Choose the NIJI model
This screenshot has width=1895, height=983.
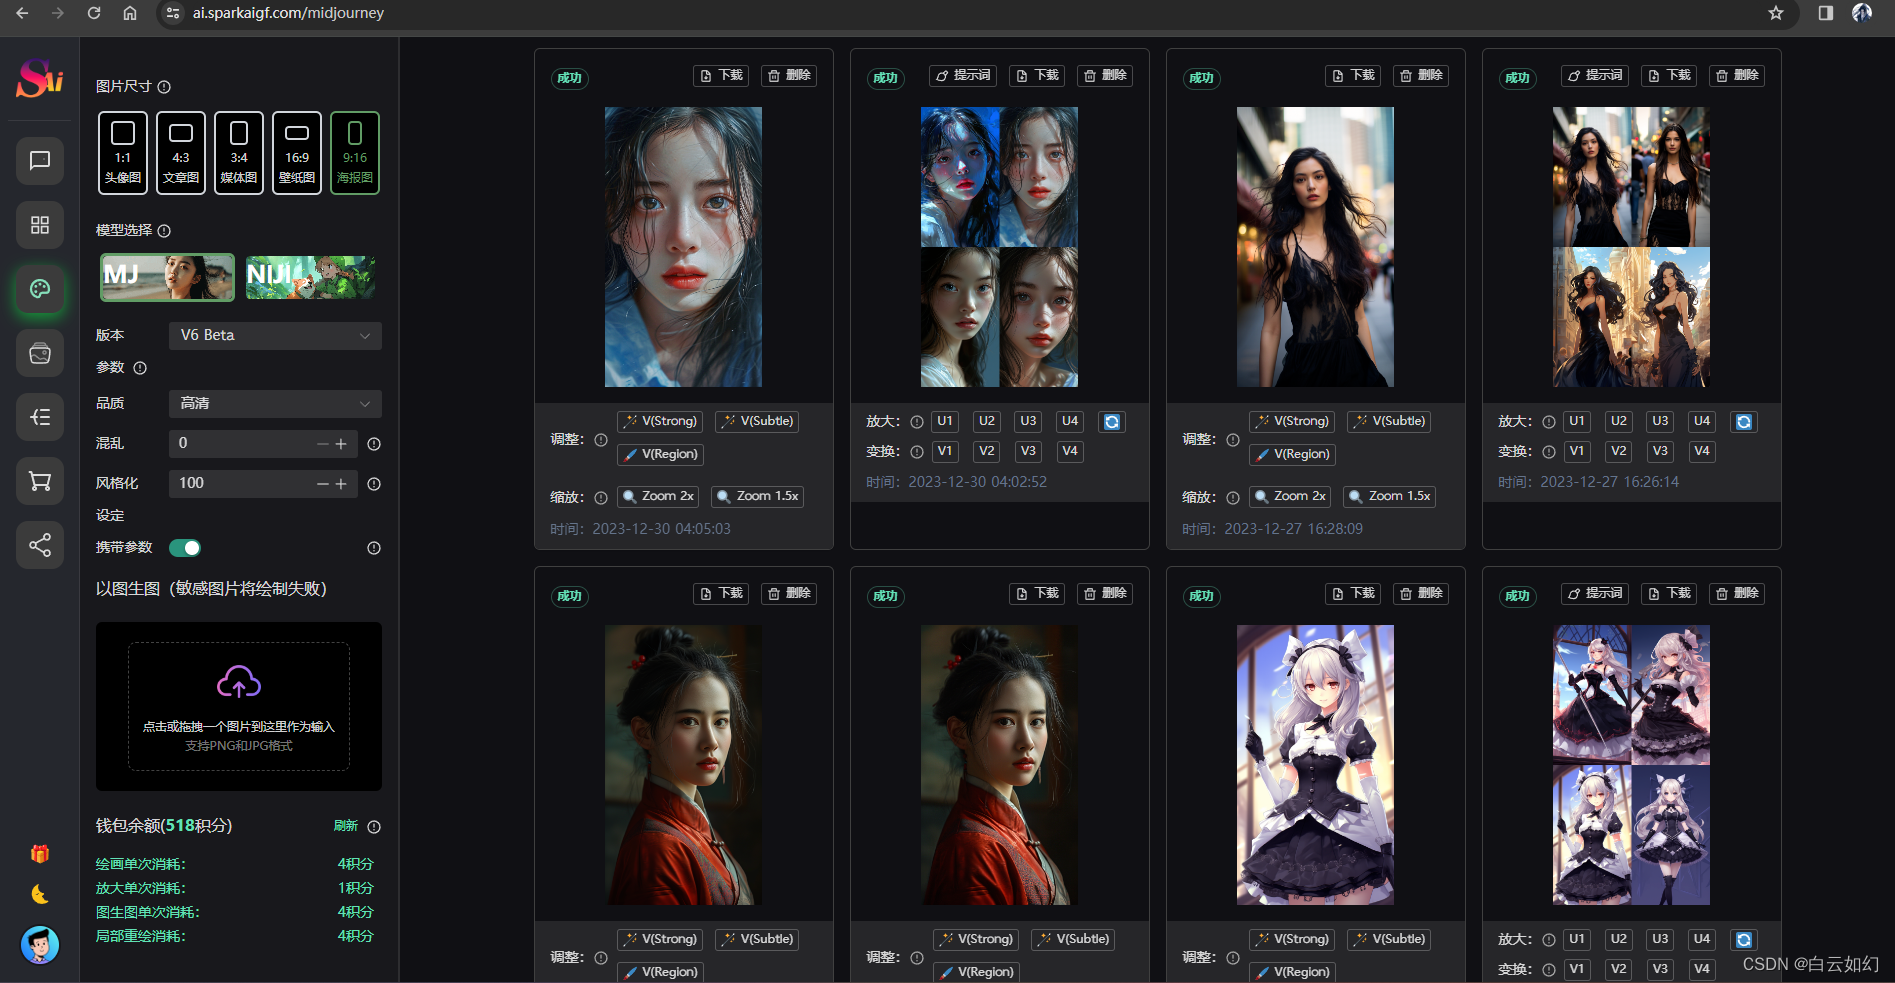310,277
